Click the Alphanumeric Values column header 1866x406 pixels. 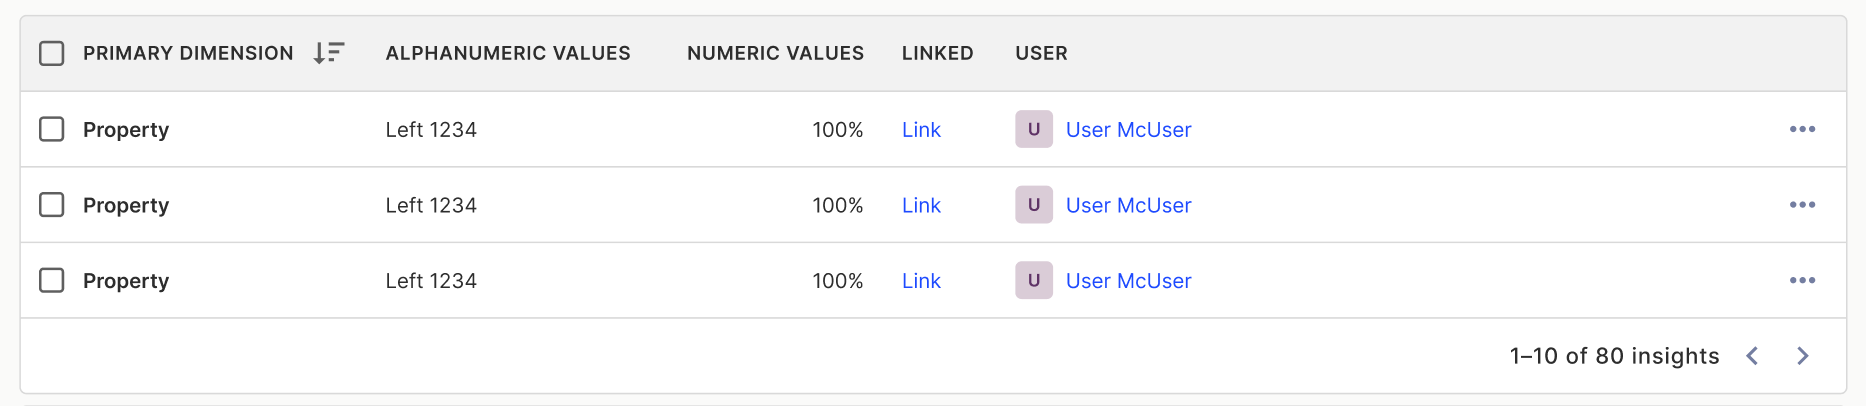pos(508,53)
